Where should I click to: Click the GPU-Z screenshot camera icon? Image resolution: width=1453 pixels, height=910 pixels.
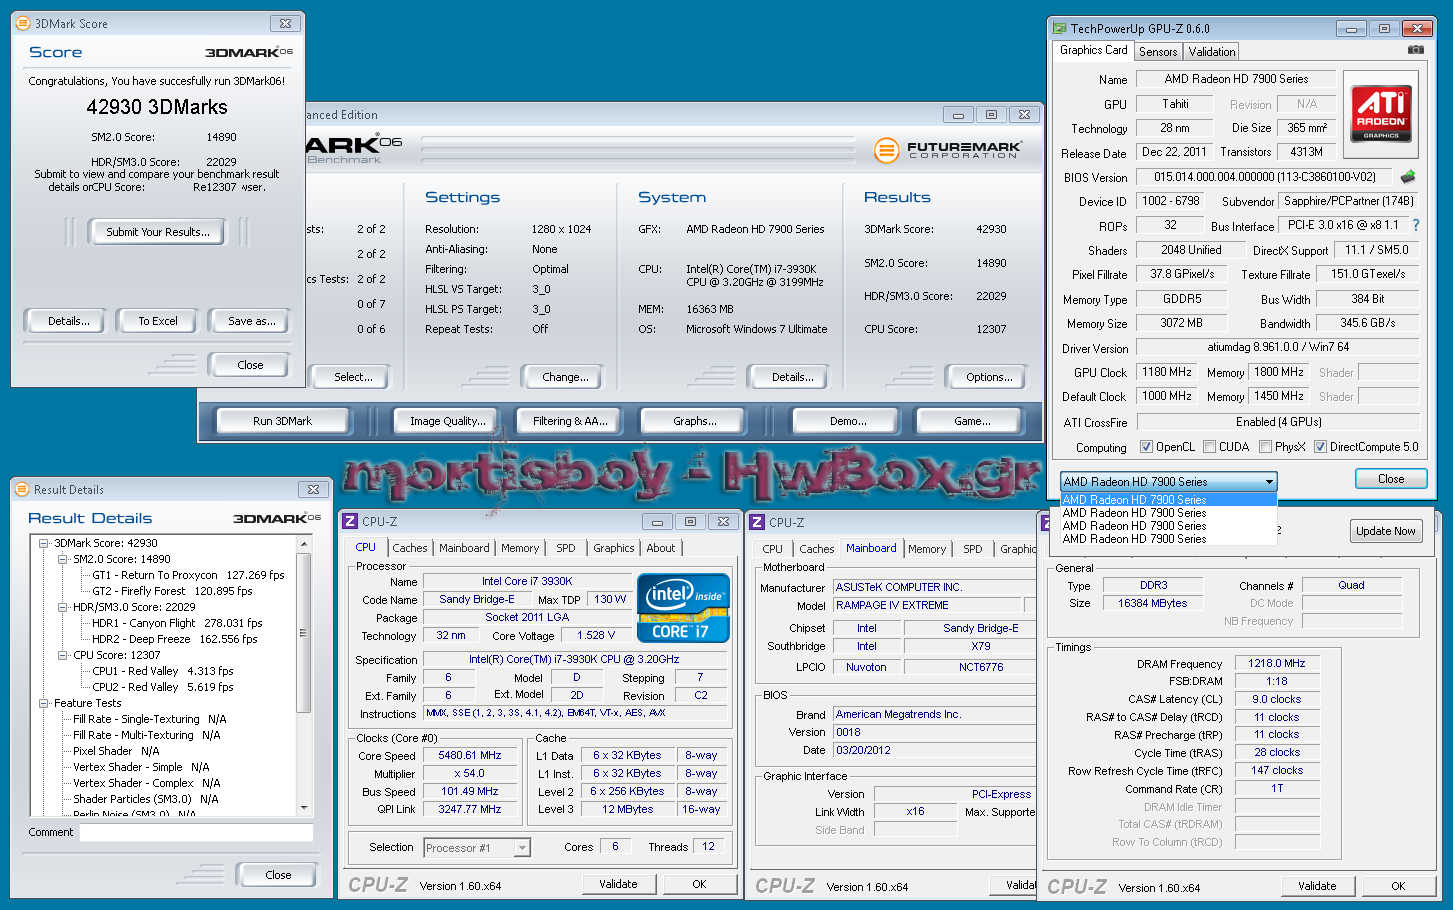tap(1415, 49)
